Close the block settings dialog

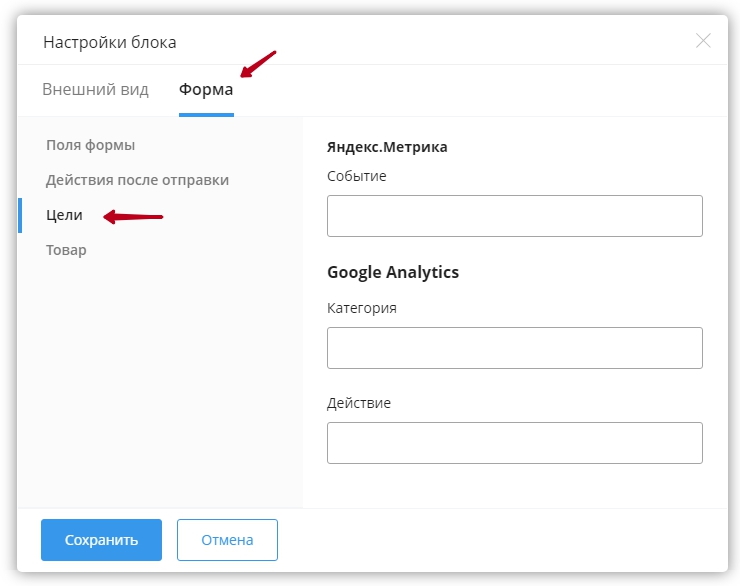click(x=703, y=41)
